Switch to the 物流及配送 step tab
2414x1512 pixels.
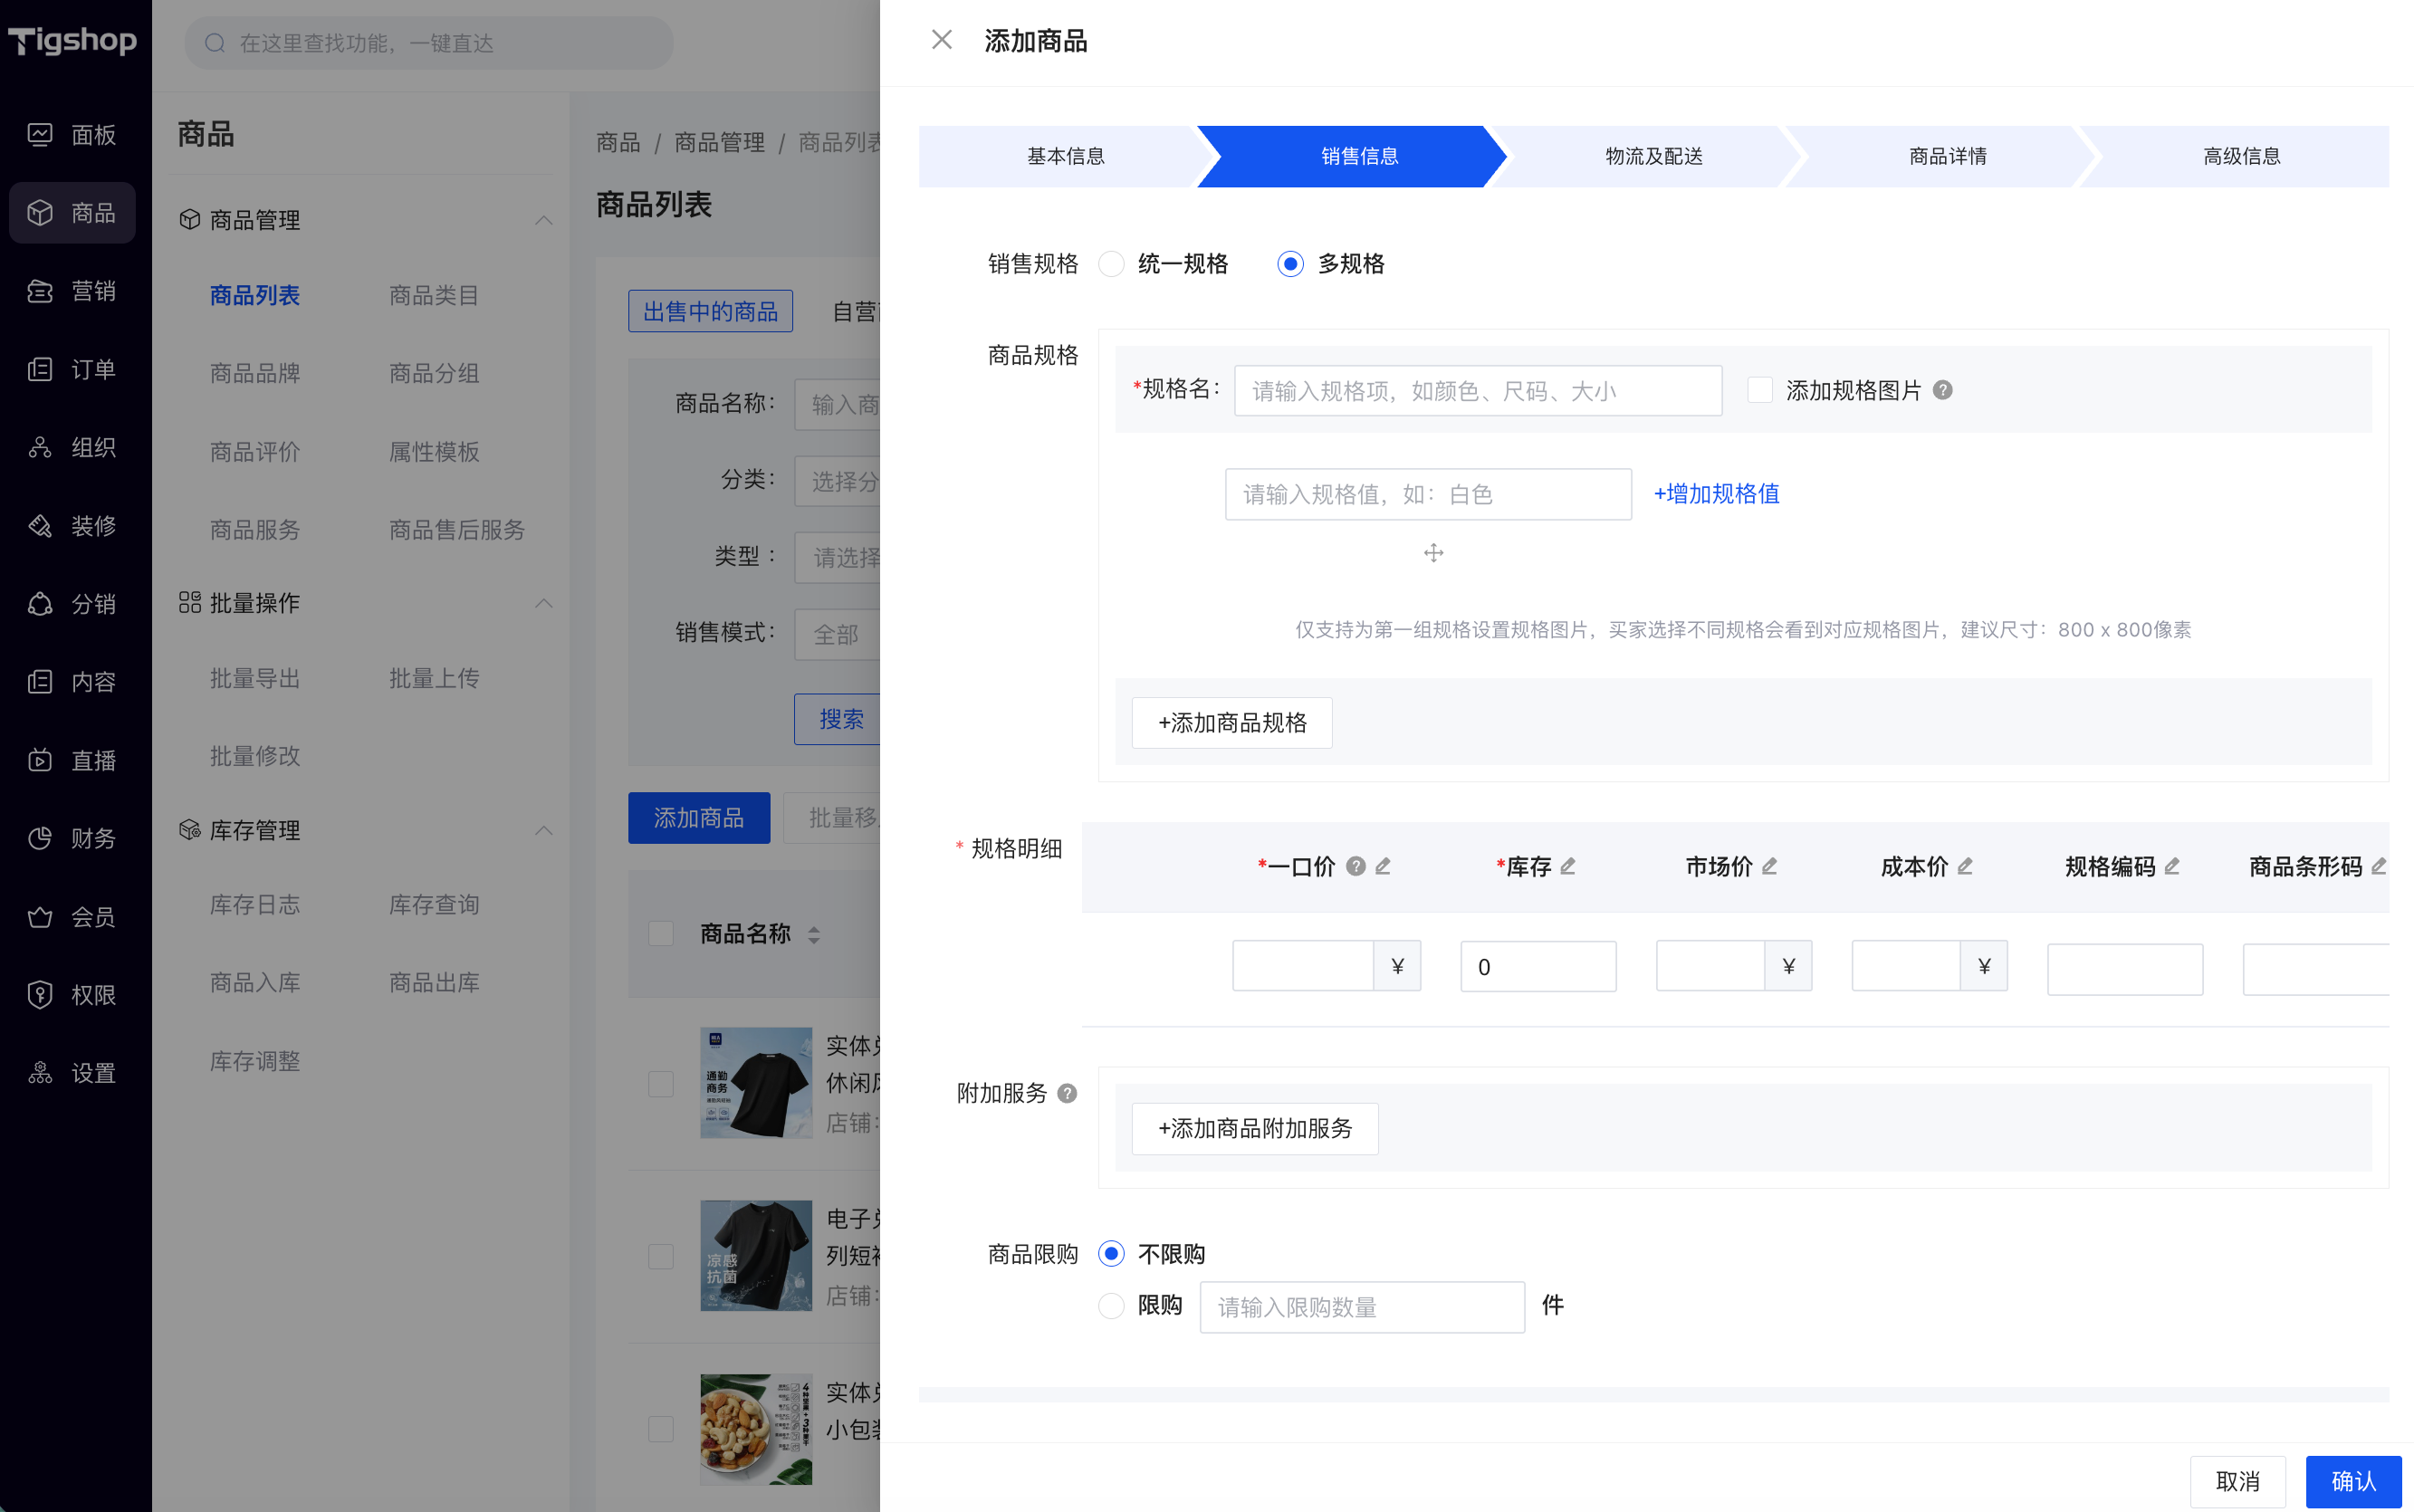pyautogui.click(x=1653, y=156)
